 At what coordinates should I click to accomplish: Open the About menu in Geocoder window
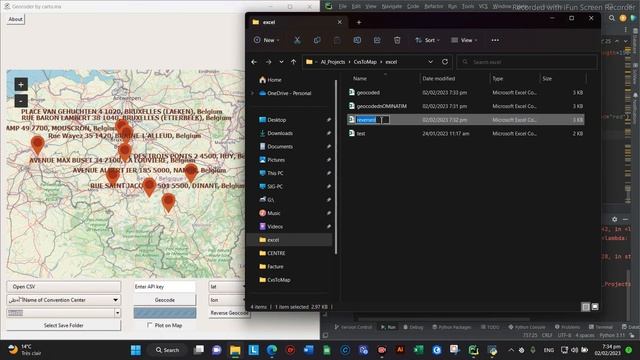coord(16,19)
